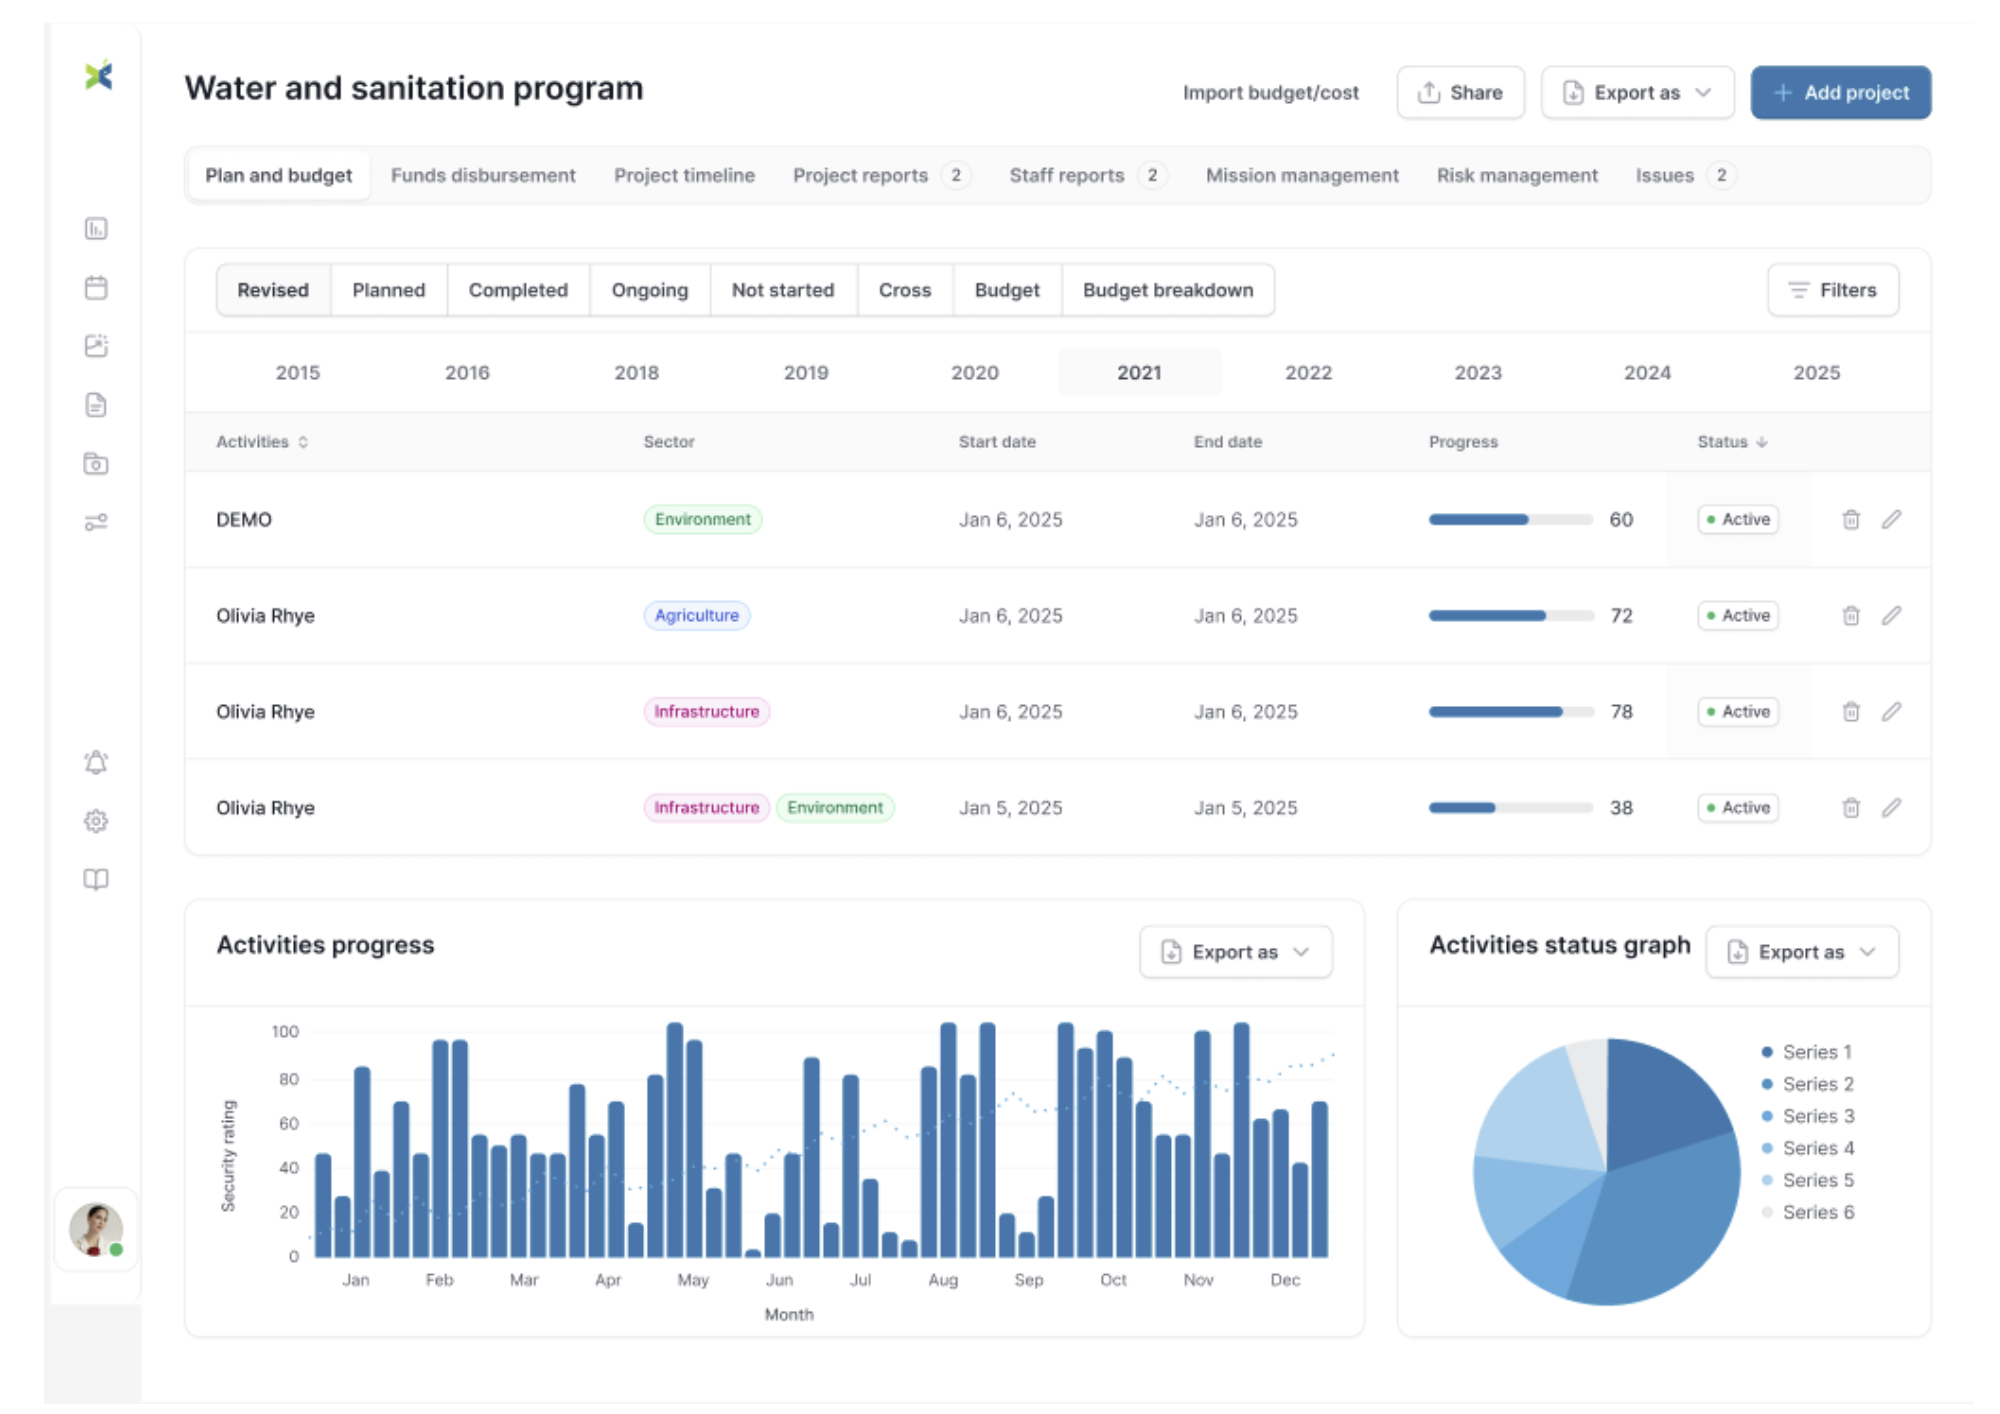Click the Add project button

coord(1840,92)
